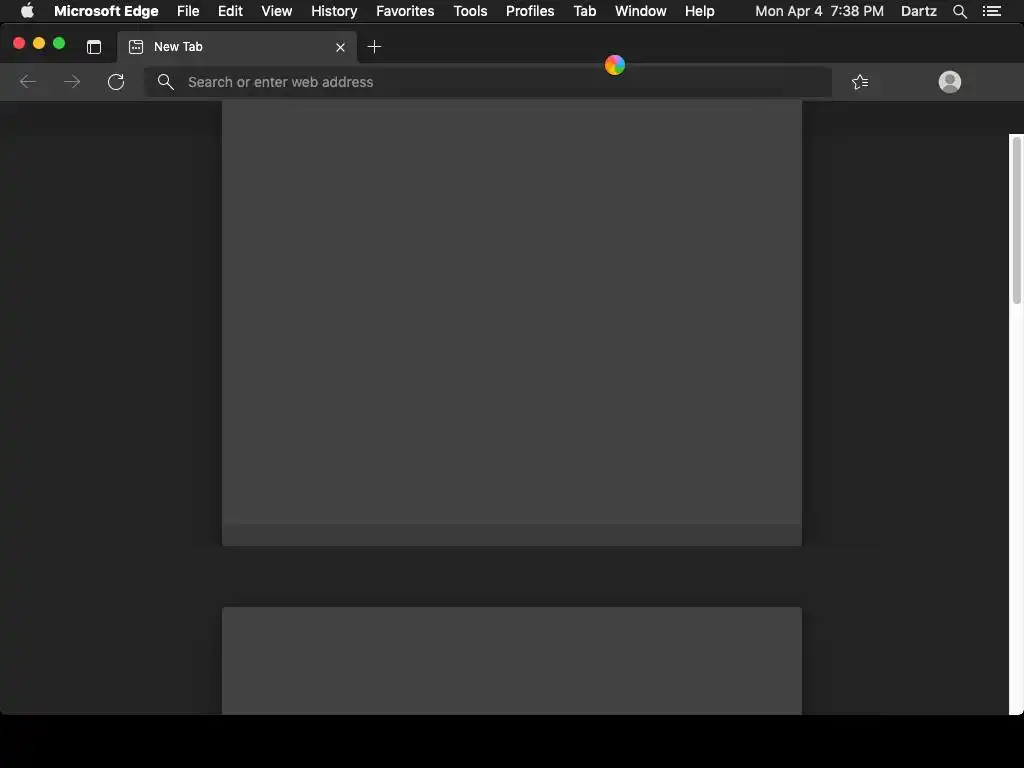Open the Microsoft Edge app menu
This screenshot has height=768, width=1024.
pos(106,11)
